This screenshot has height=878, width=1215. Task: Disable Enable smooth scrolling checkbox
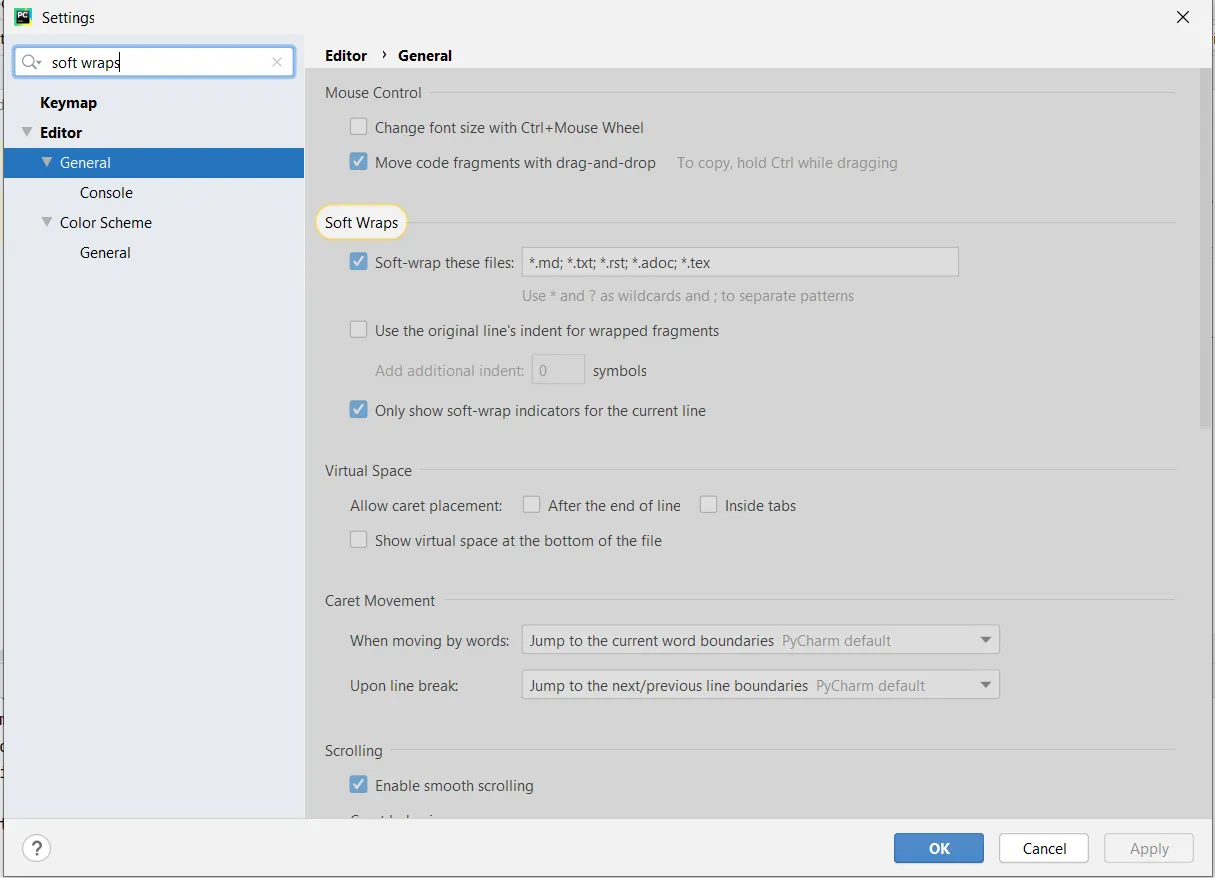point(358,785)
